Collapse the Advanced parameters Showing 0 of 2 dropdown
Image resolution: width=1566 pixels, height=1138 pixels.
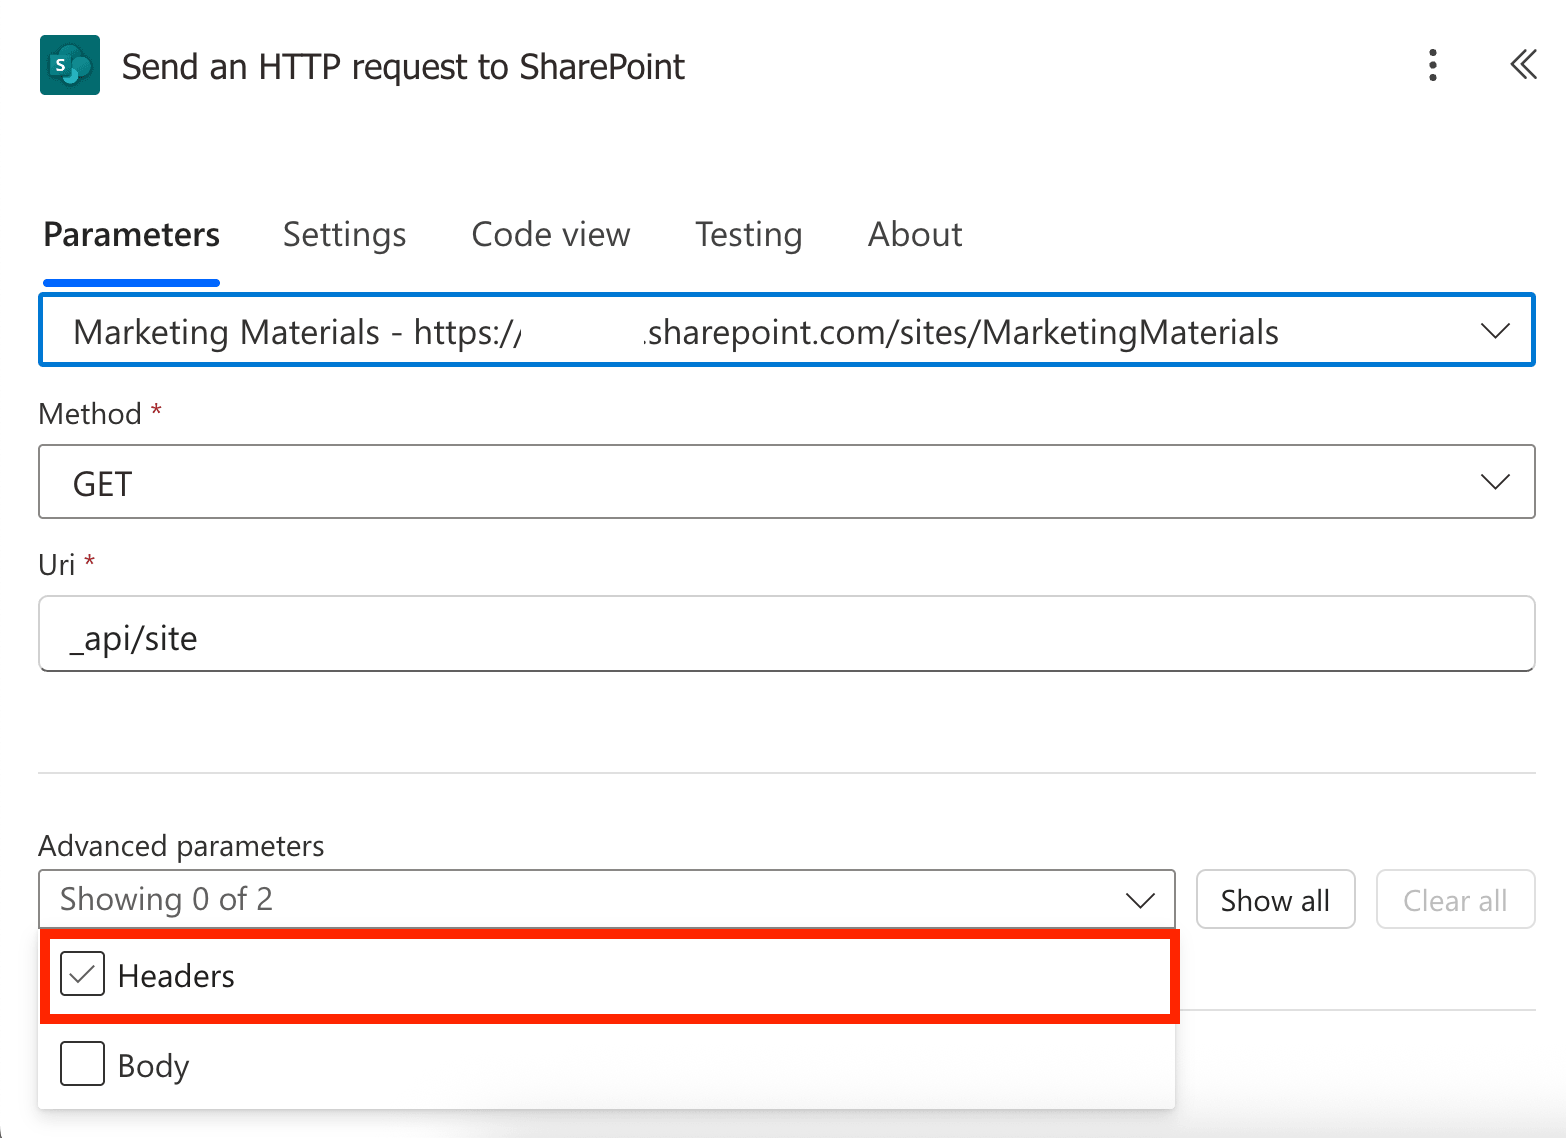pyautogui.click(x=607, y=899)
